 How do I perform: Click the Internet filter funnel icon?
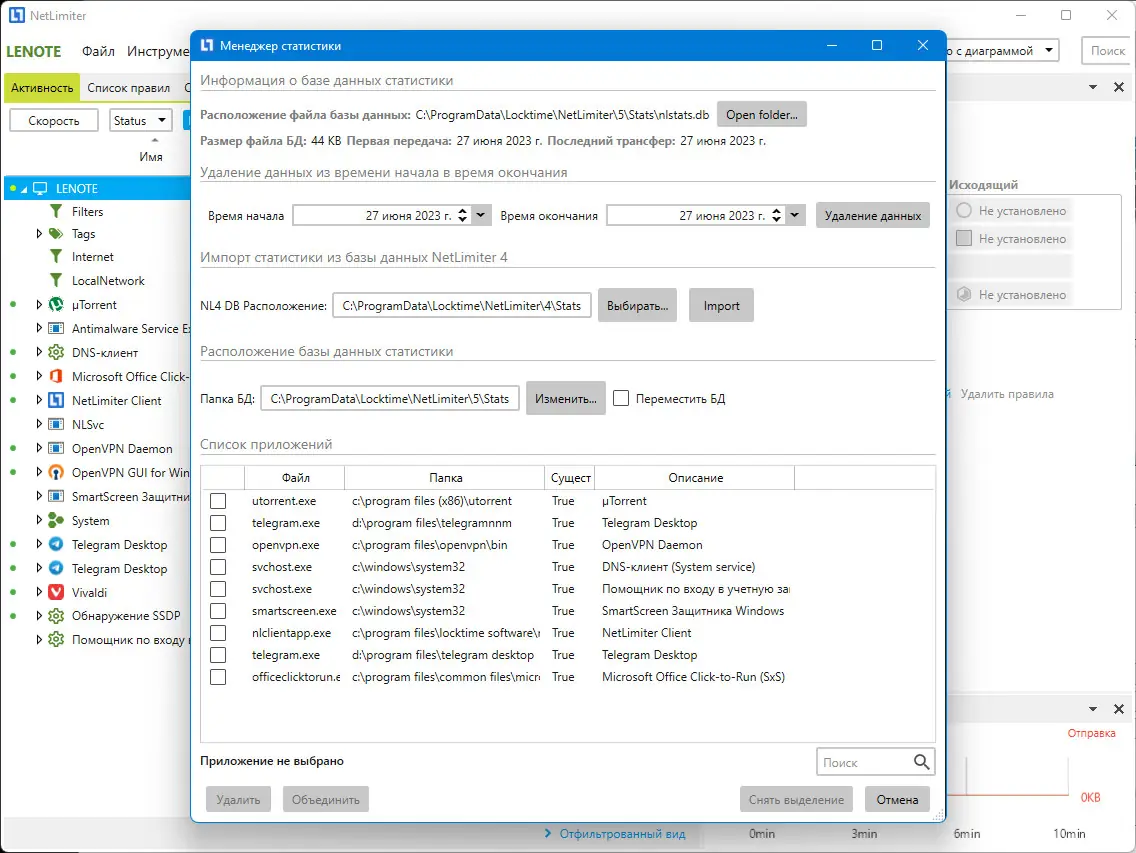coord(56,257)
